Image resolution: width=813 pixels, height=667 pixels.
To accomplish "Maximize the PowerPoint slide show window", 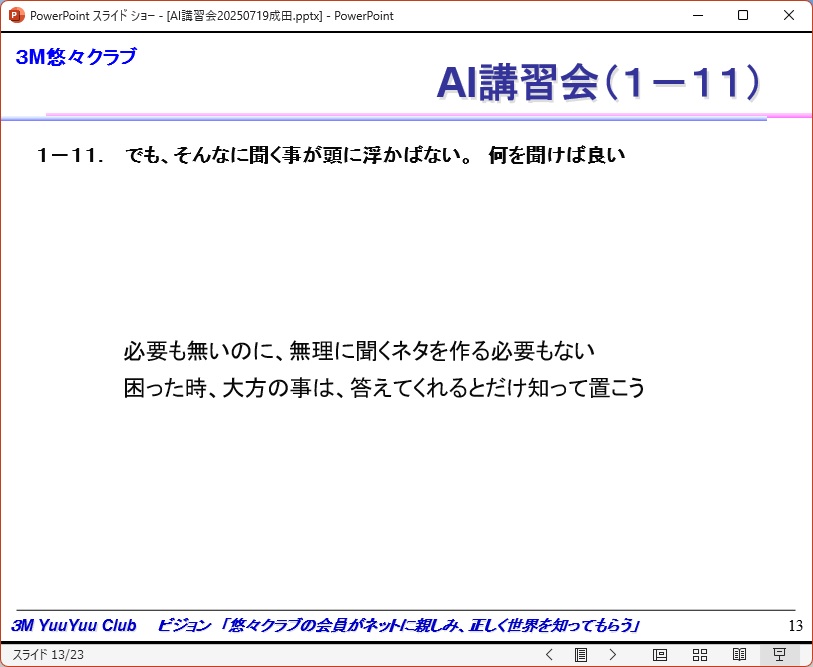I will click(x=743, y=15).
